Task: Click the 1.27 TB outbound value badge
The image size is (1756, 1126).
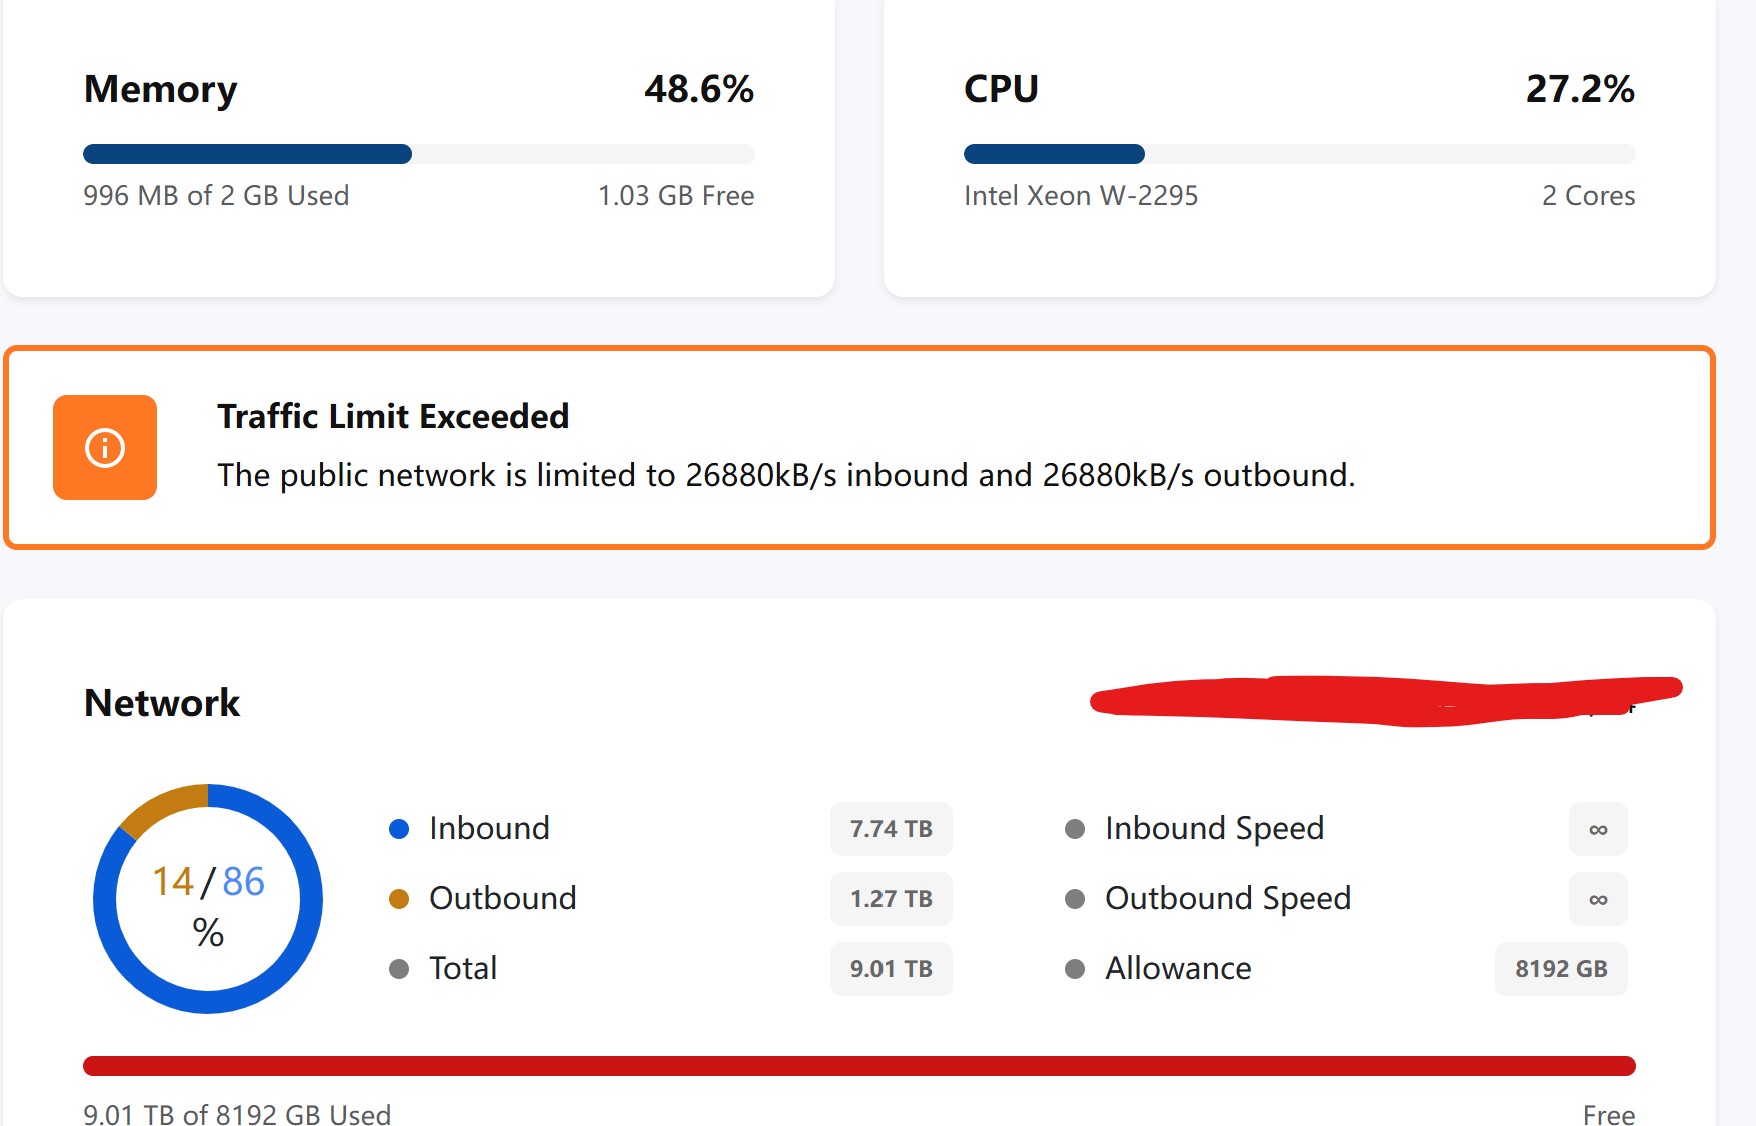Action: point(891,899)
